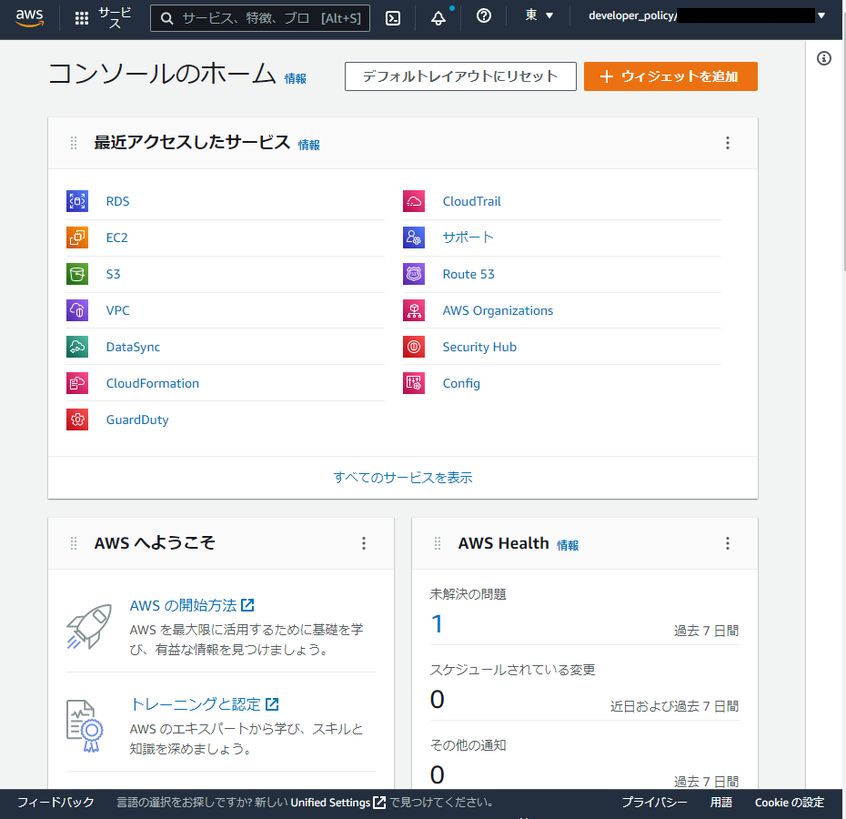Open the S3 link
The height and width of the screenshot is (819, 846).
click(x=113, y=274)
